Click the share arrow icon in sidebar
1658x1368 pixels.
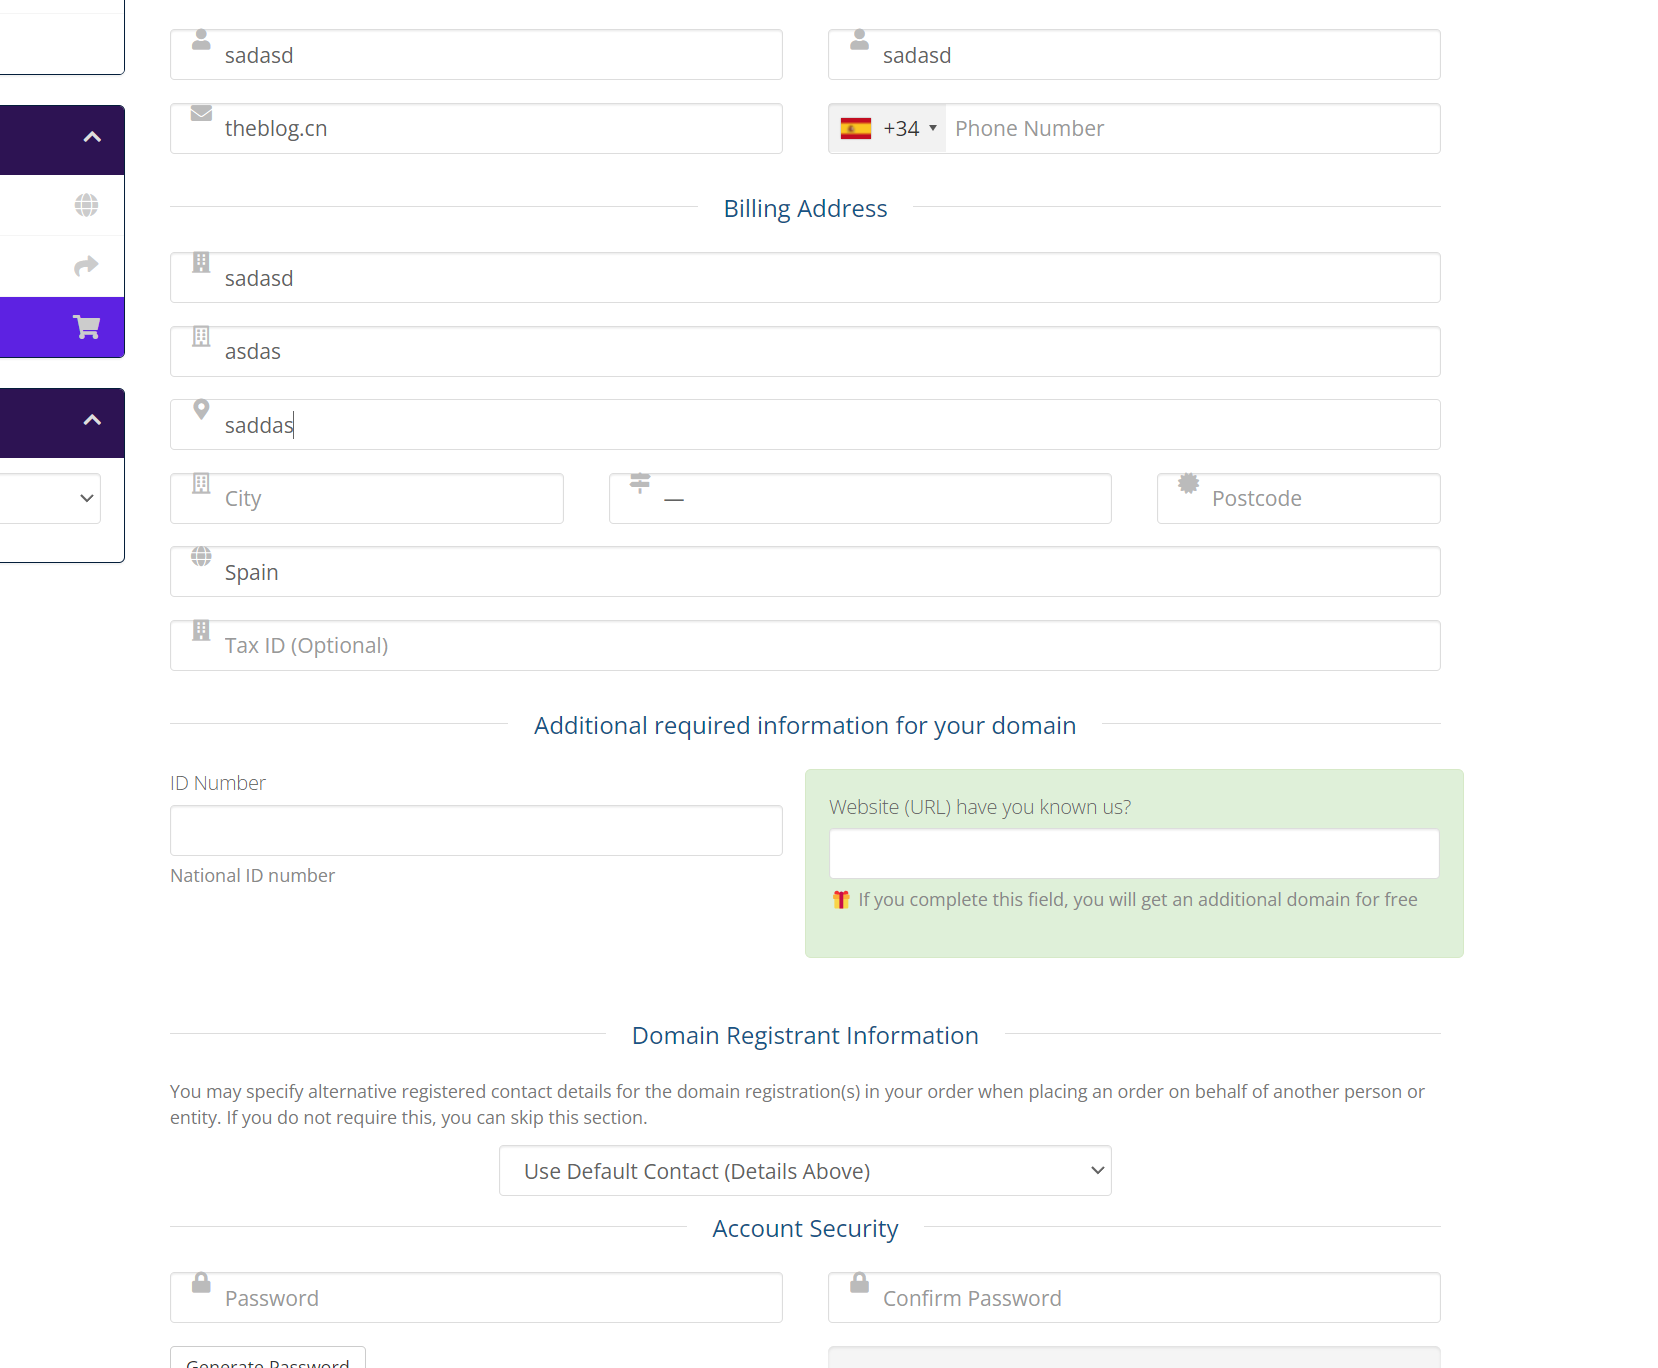tap(87, 266)
